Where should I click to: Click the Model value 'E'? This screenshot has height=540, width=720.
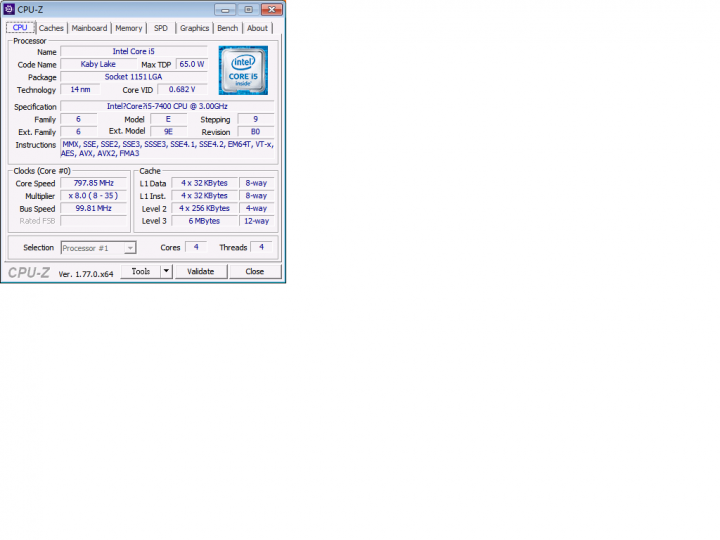click(169, 119)
